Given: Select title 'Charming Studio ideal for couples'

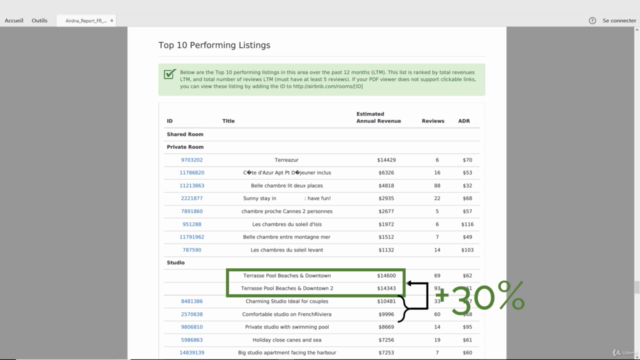Looking at the screenshot, I should 287,301.
